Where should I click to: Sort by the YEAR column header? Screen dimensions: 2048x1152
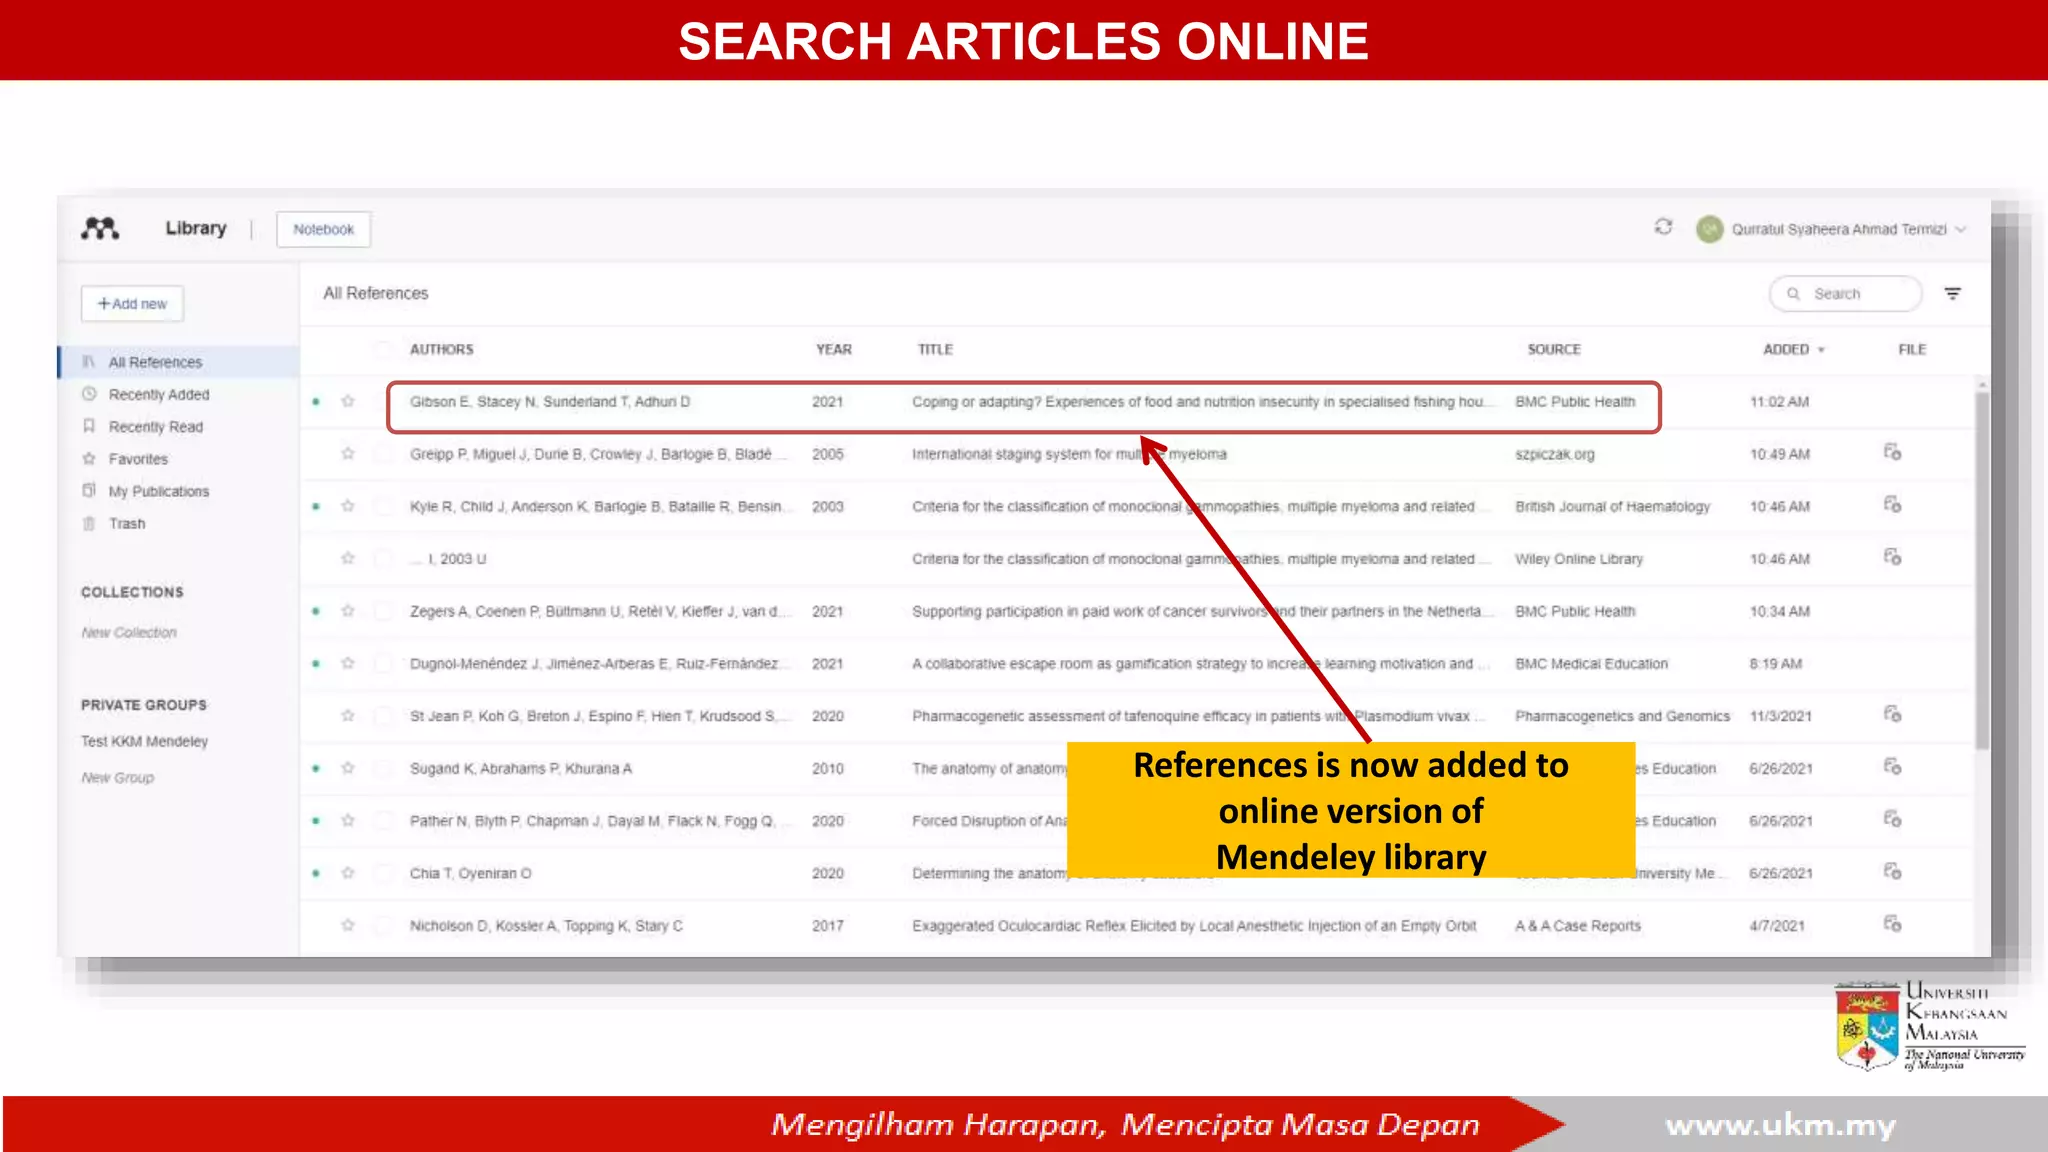[834, 350]
